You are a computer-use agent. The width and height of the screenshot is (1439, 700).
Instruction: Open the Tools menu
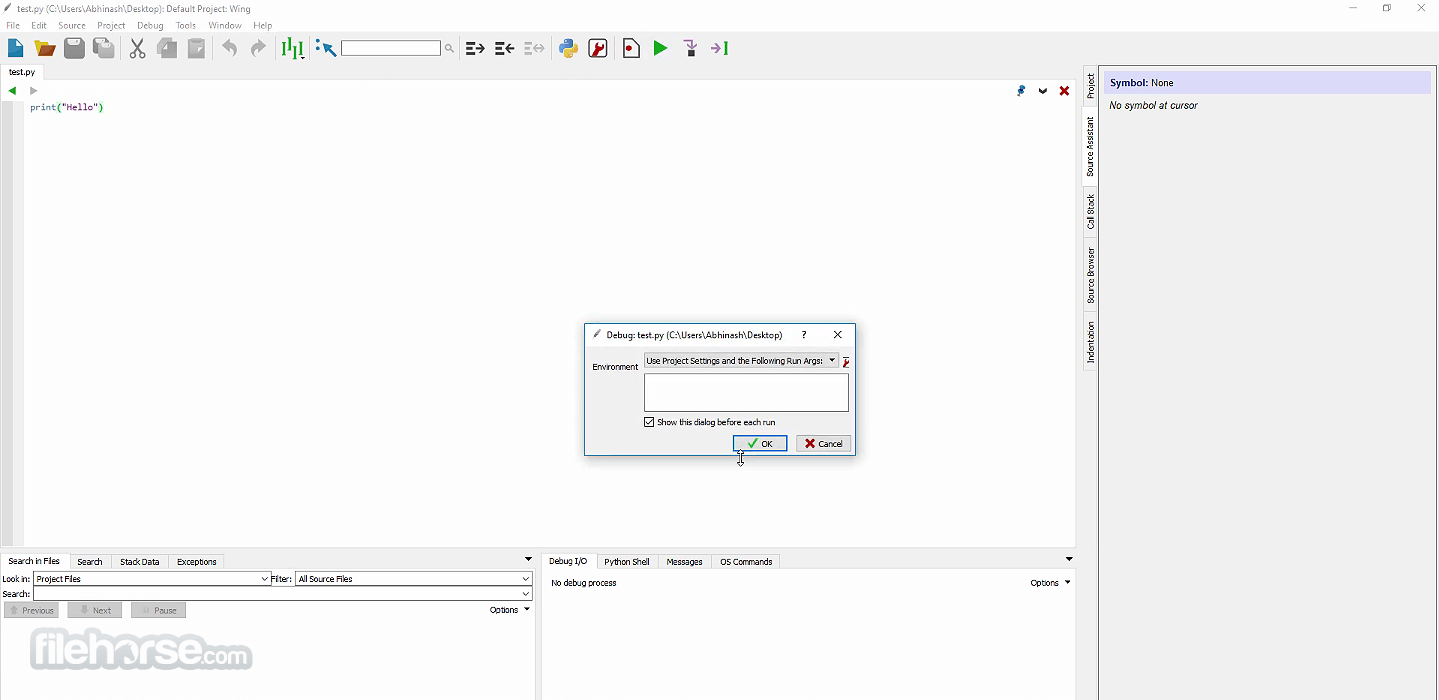(x=186, y=25)
